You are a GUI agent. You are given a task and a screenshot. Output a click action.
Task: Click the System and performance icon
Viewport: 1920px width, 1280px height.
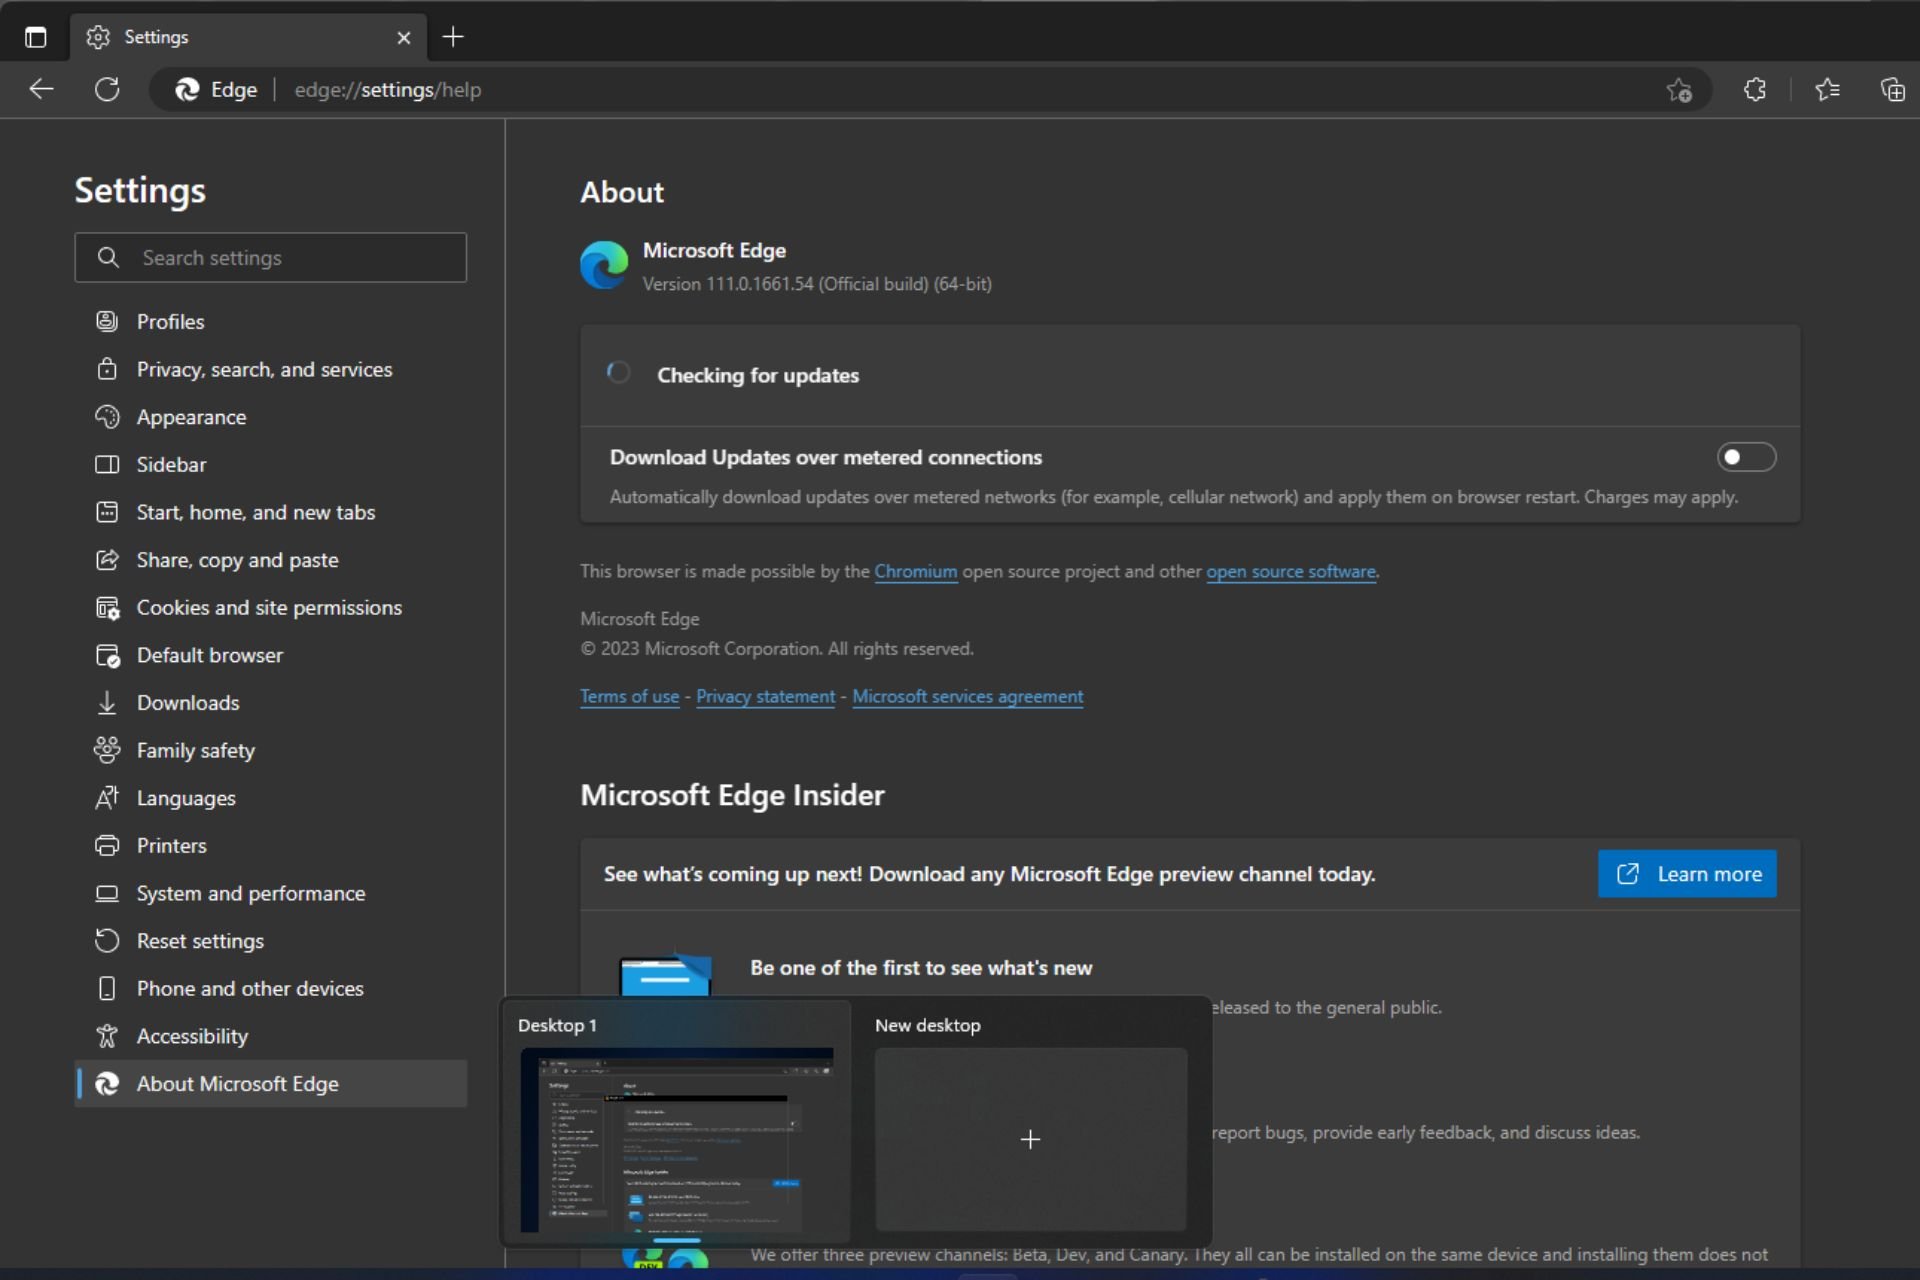[107, 893]
